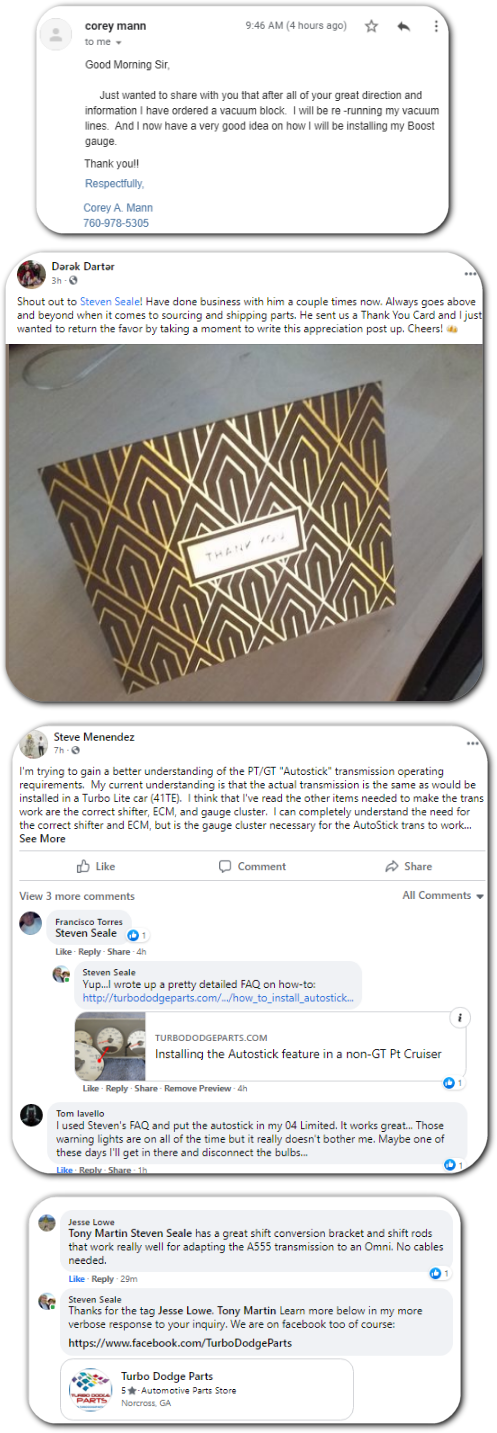Open the All Comments sorting dropdown
Screen dimensions: 497x1433
[x=443, y=896]
